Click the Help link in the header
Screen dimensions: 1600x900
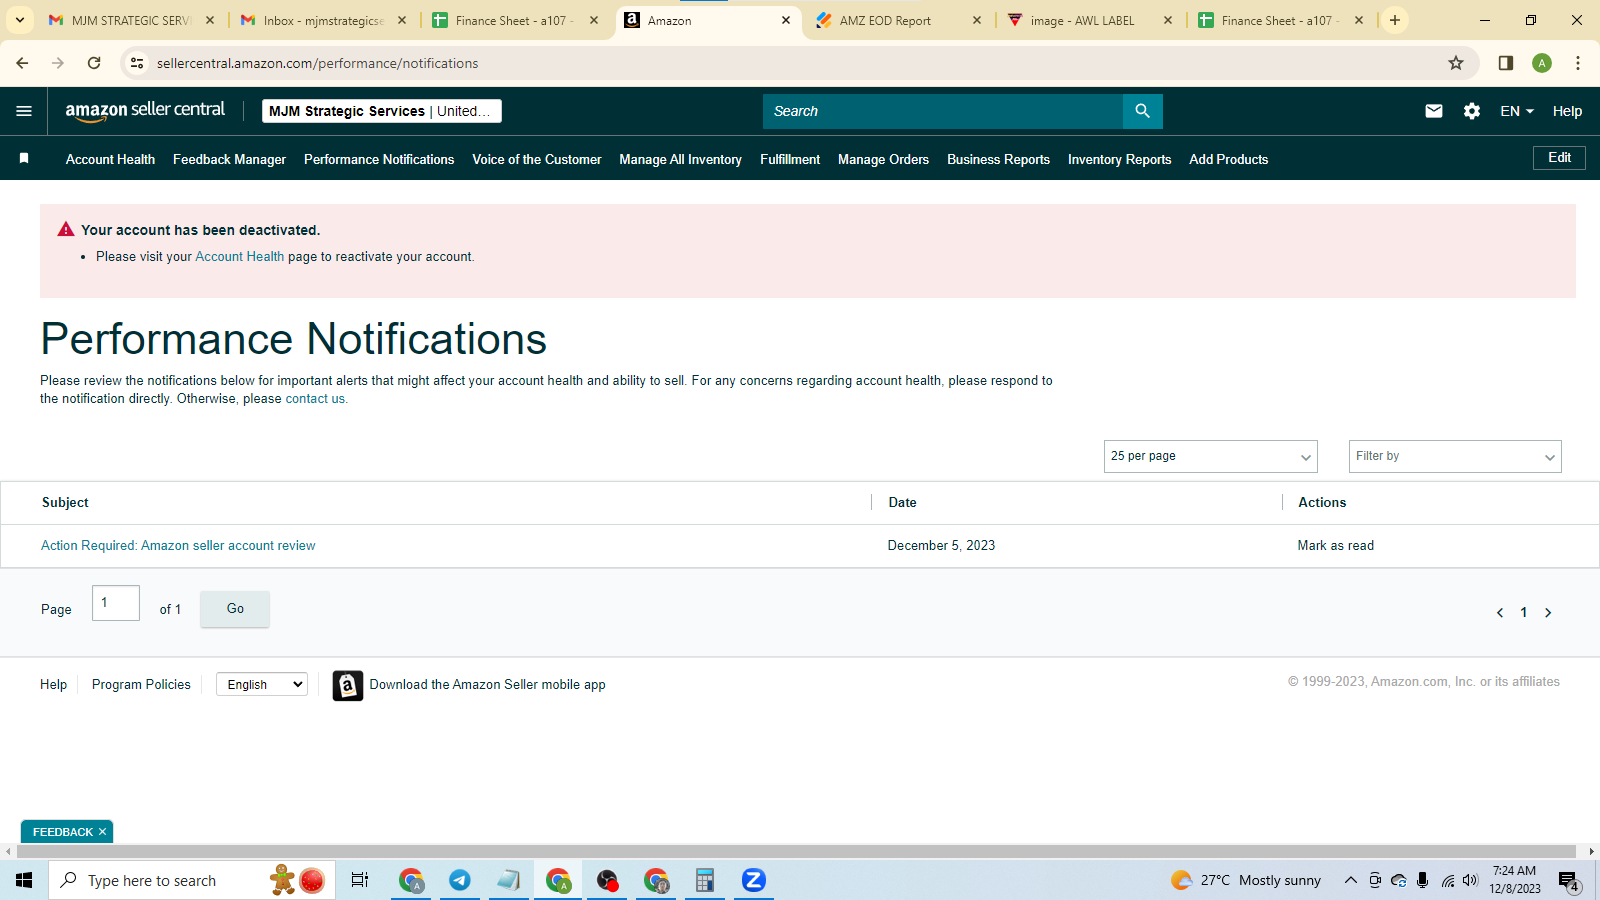[1567, 111]
